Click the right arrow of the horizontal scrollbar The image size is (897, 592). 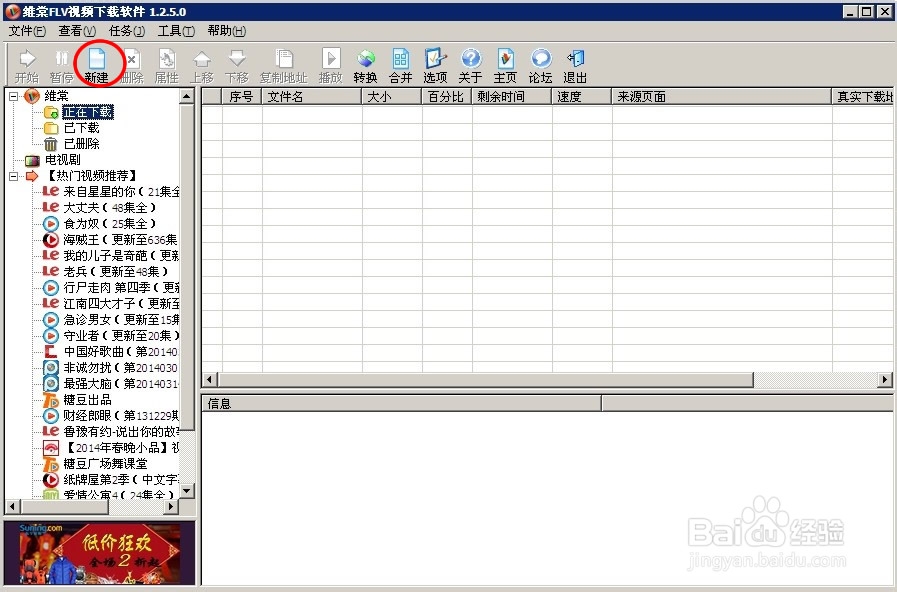pyautogui.click(x=886, y=380)
